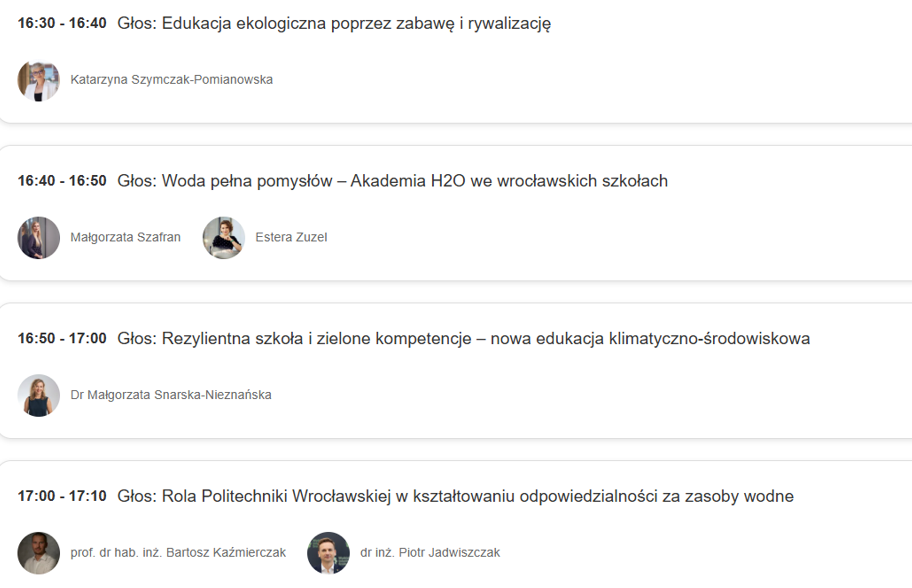Click the 16:30 - 16:40 time slot
Image resolution: width=912 pixels, height=588 pixels.
(62, 24)
